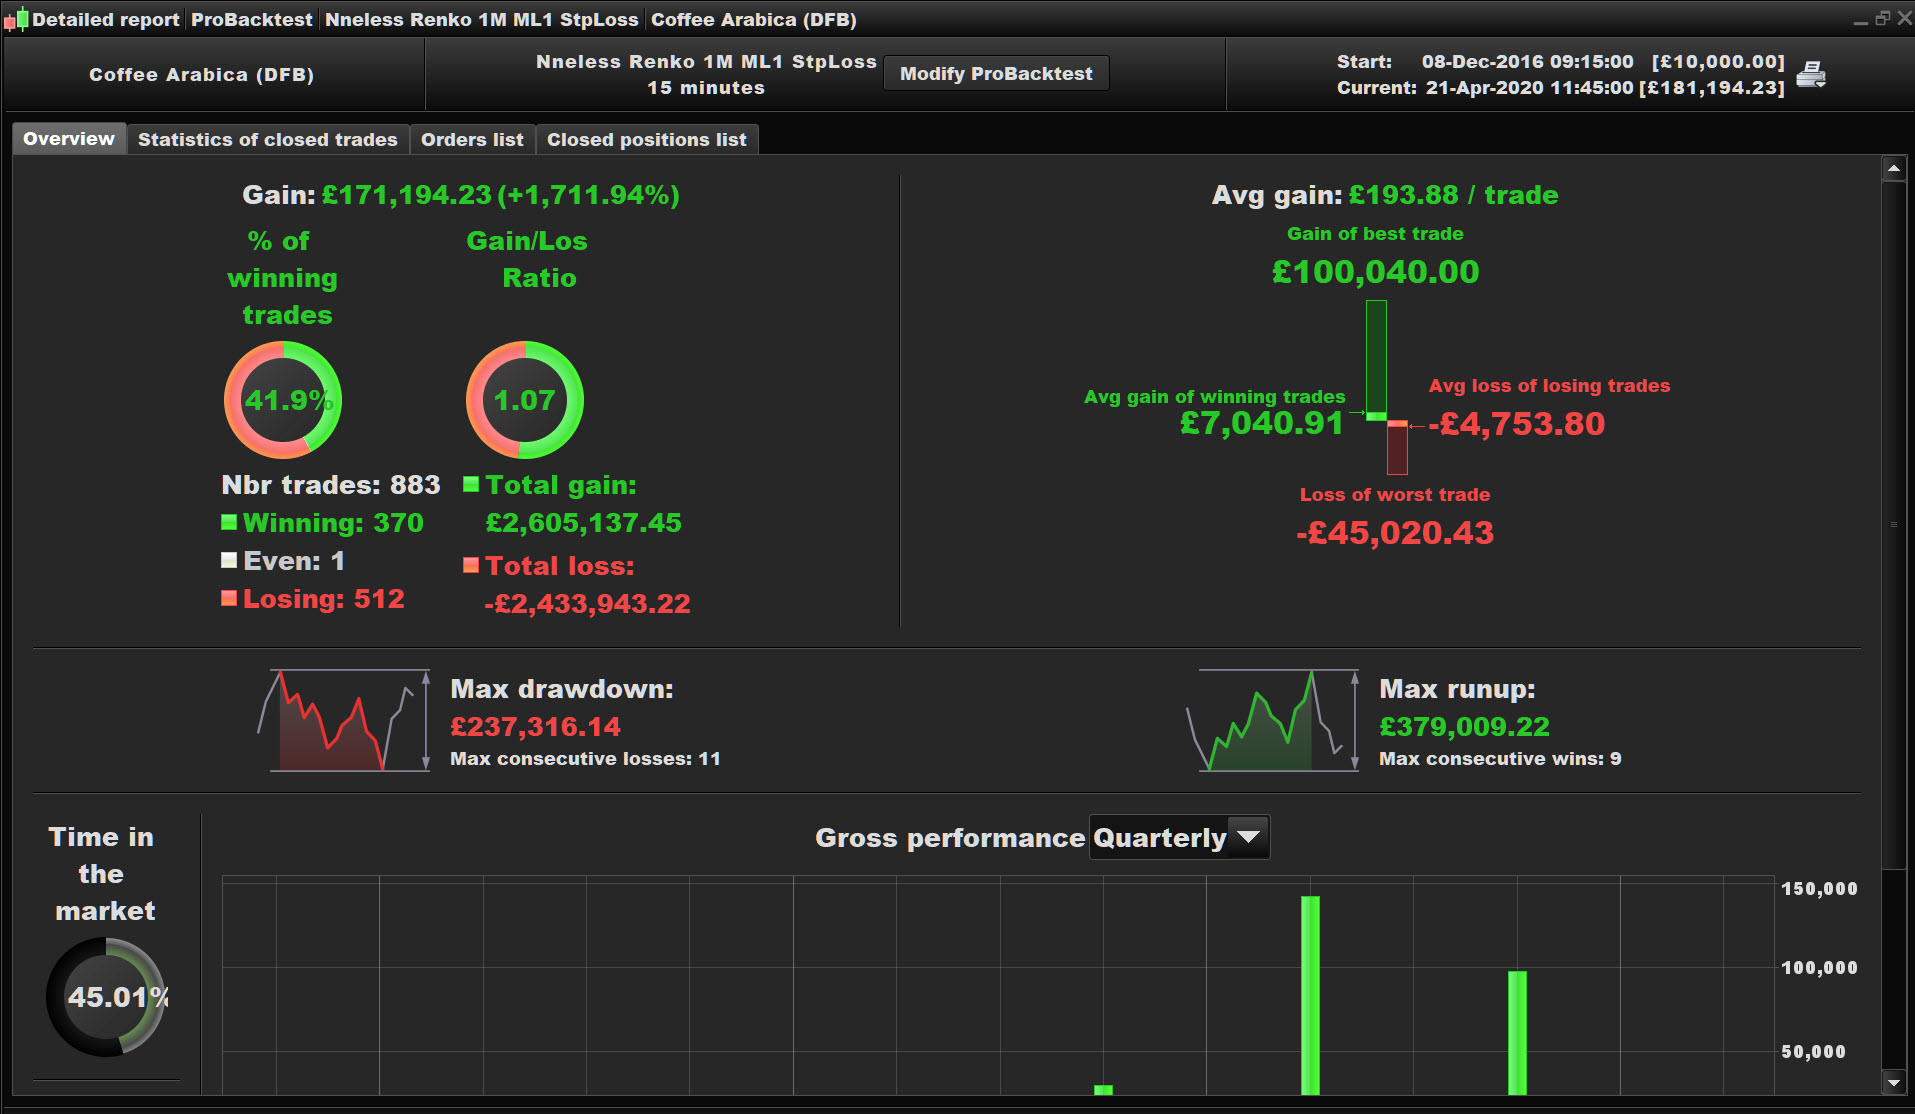The image size is (1915, 1114).
Task: Click Max consecutive wins: 9 text
Action: (x=1500, y=759)
